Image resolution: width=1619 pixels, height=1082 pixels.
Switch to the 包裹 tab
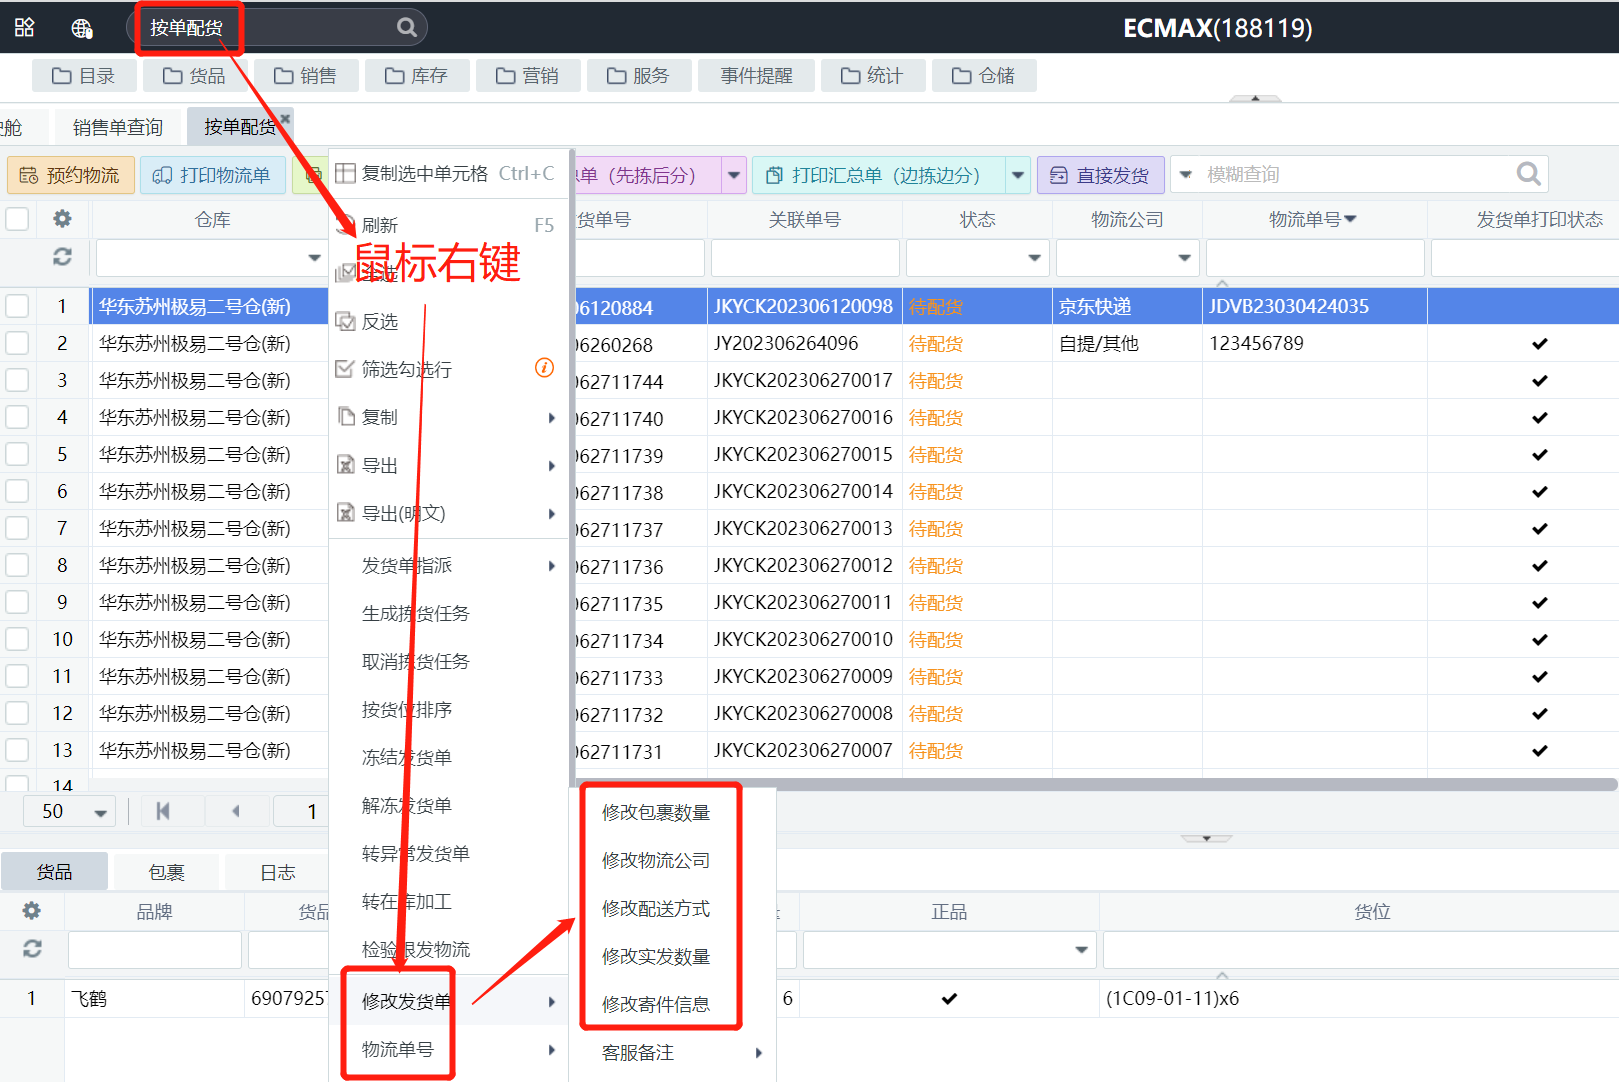166,872
